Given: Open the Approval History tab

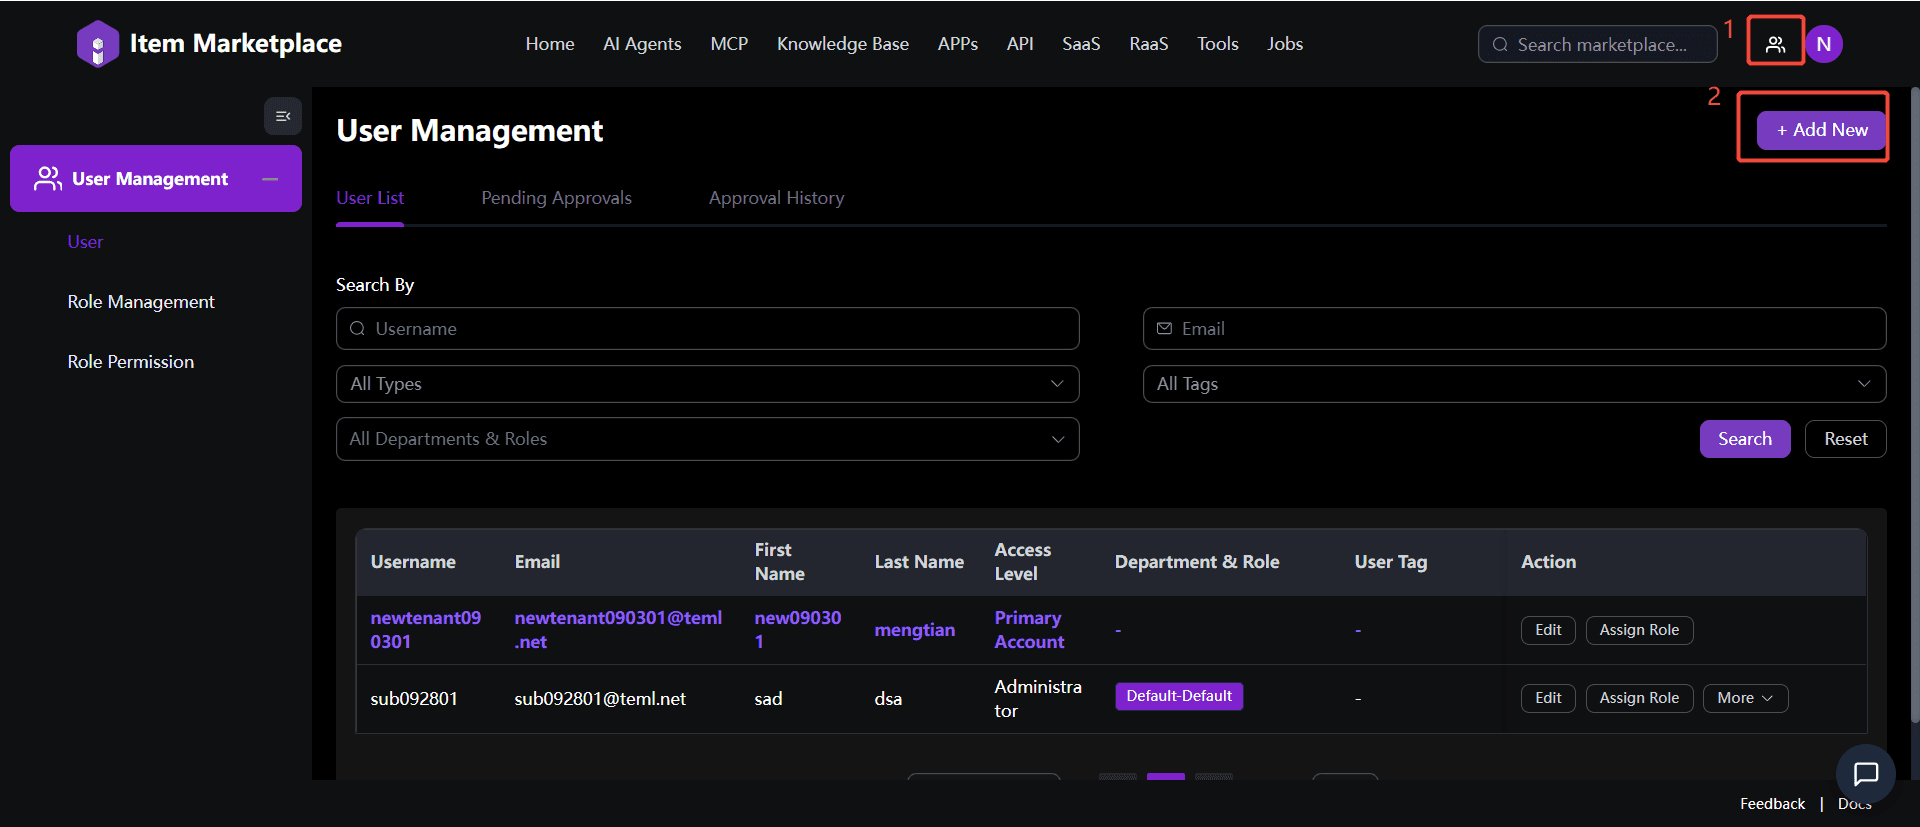Looking at the screenshot, I should tap(776, 198).
